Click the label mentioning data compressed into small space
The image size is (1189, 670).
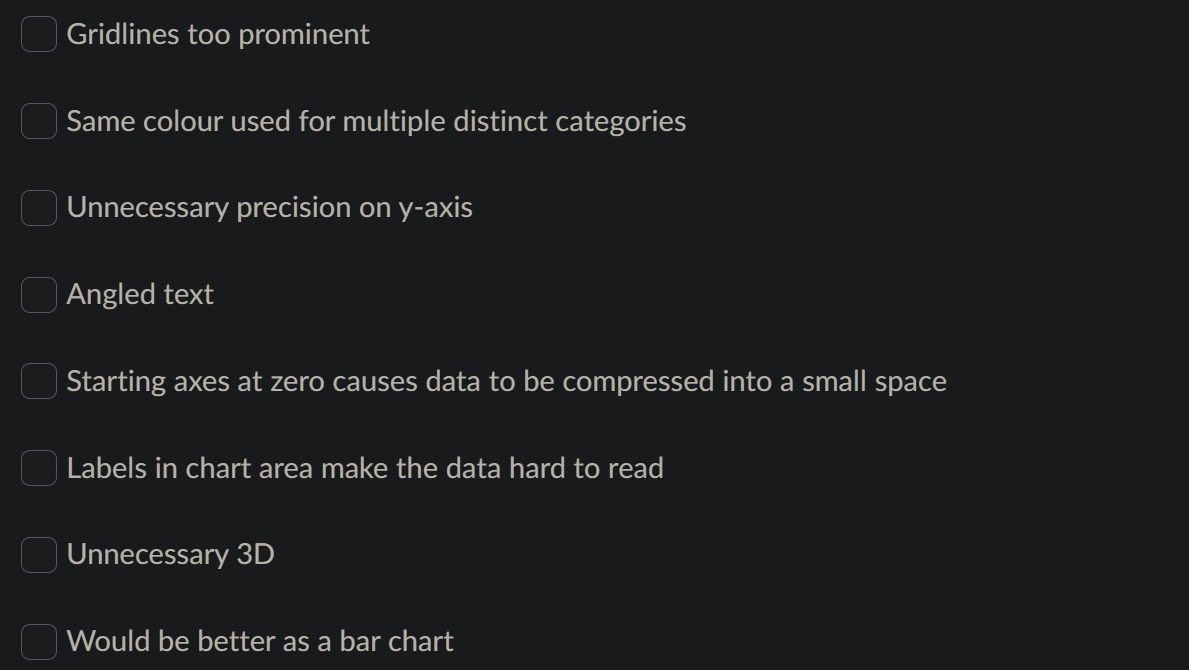coord(506,381)
